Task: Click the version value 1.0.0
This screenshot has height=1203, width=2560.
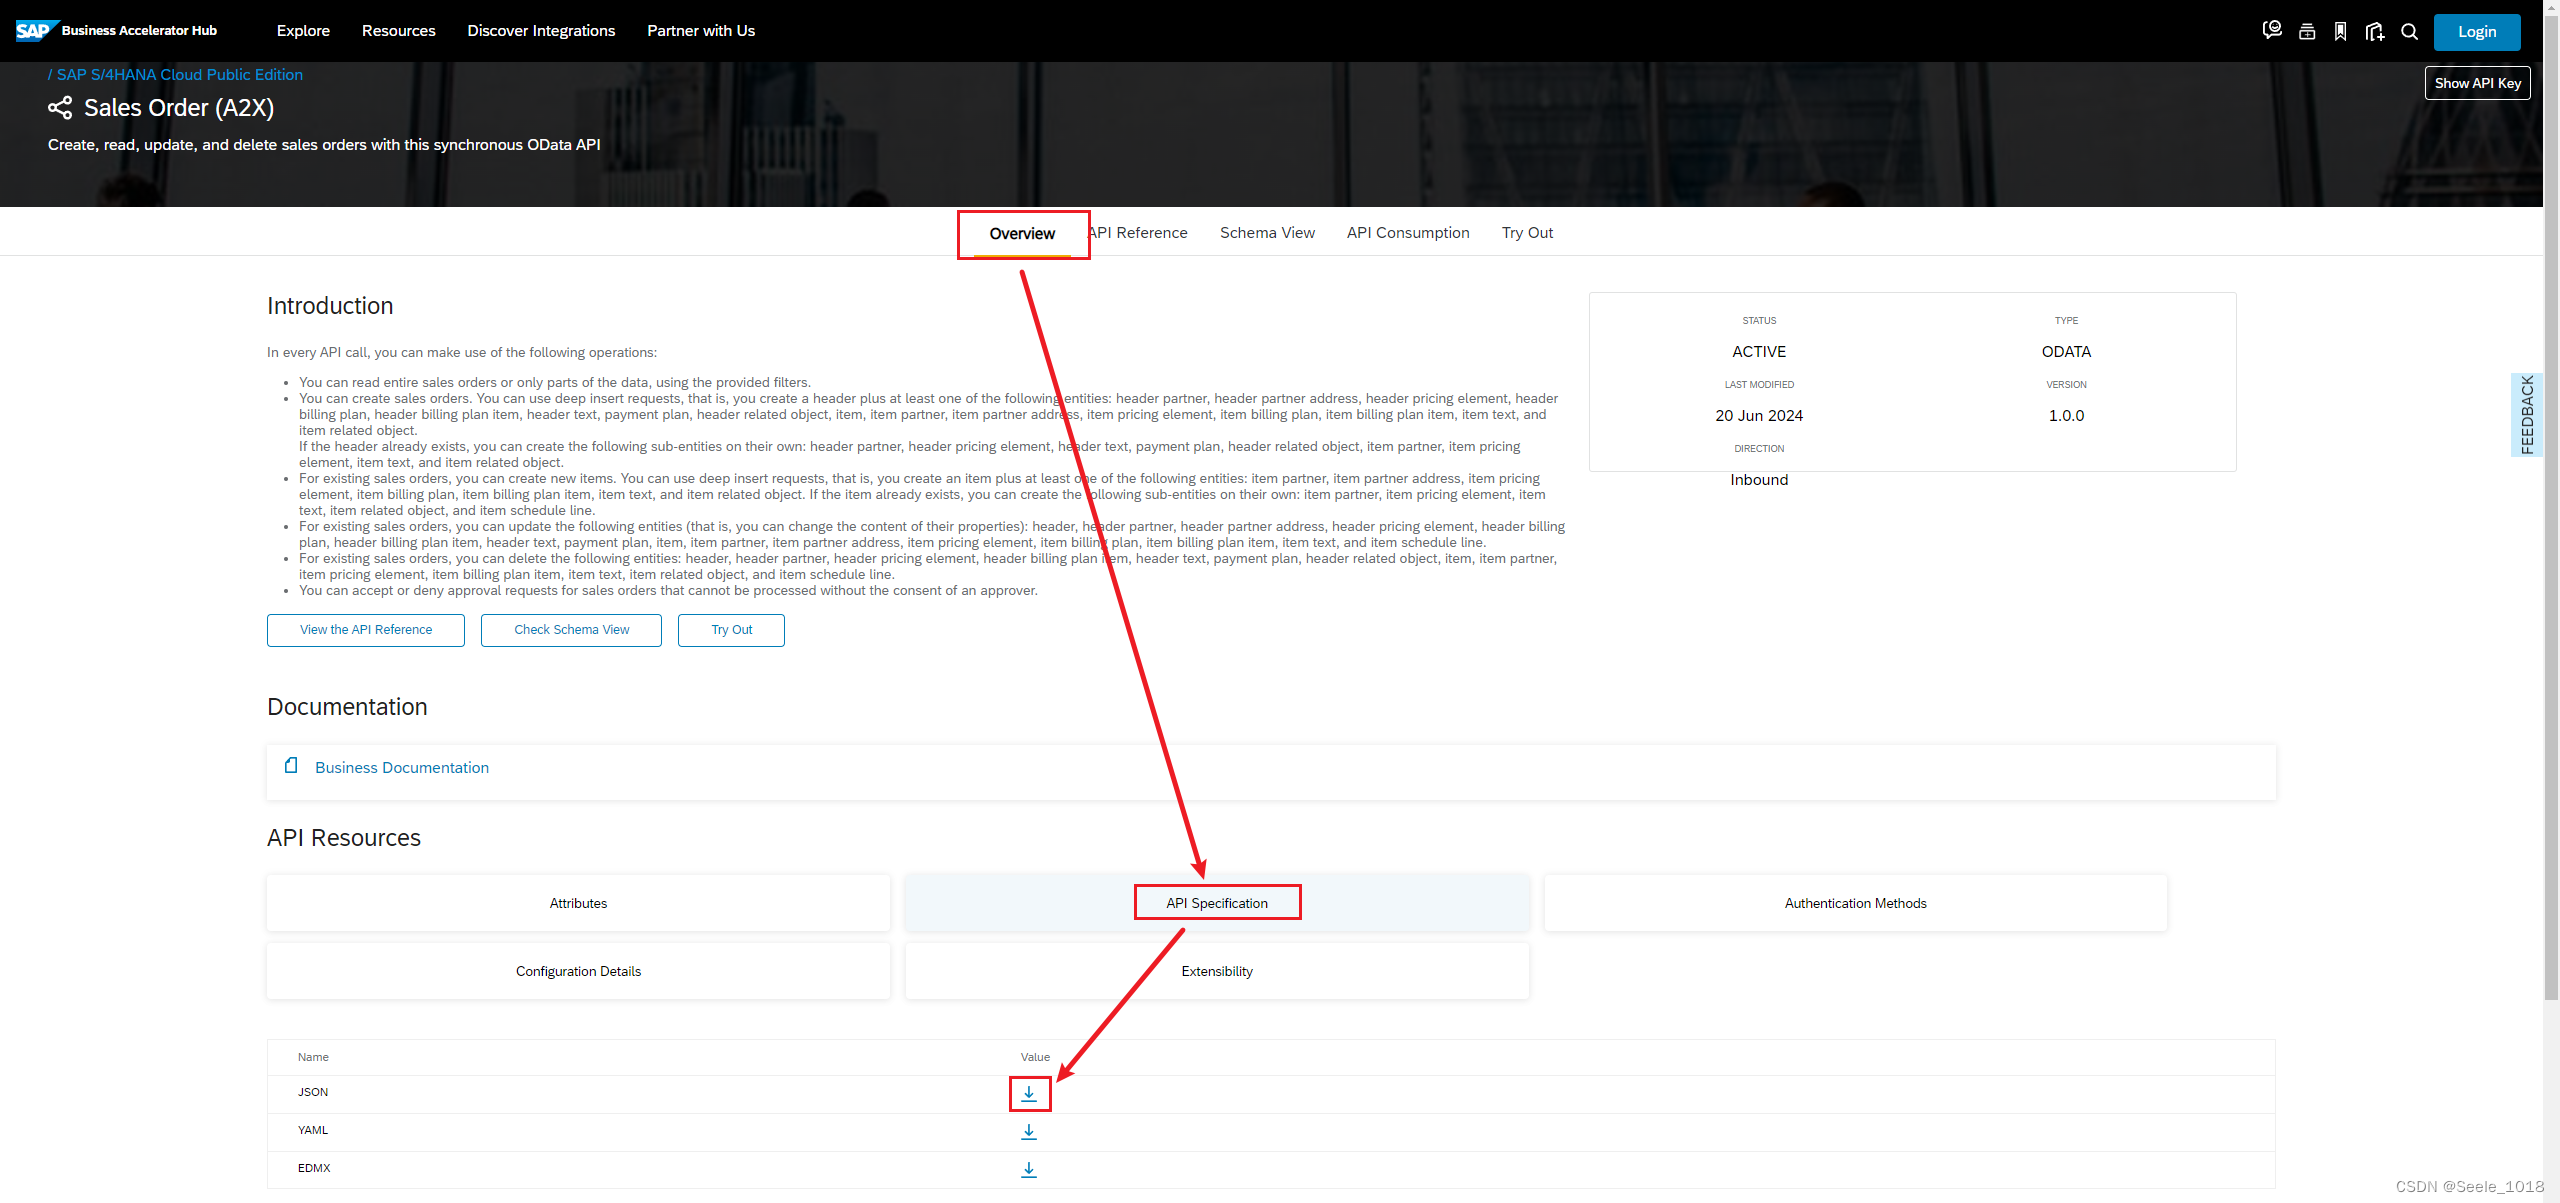Action: pos(2066,416)
